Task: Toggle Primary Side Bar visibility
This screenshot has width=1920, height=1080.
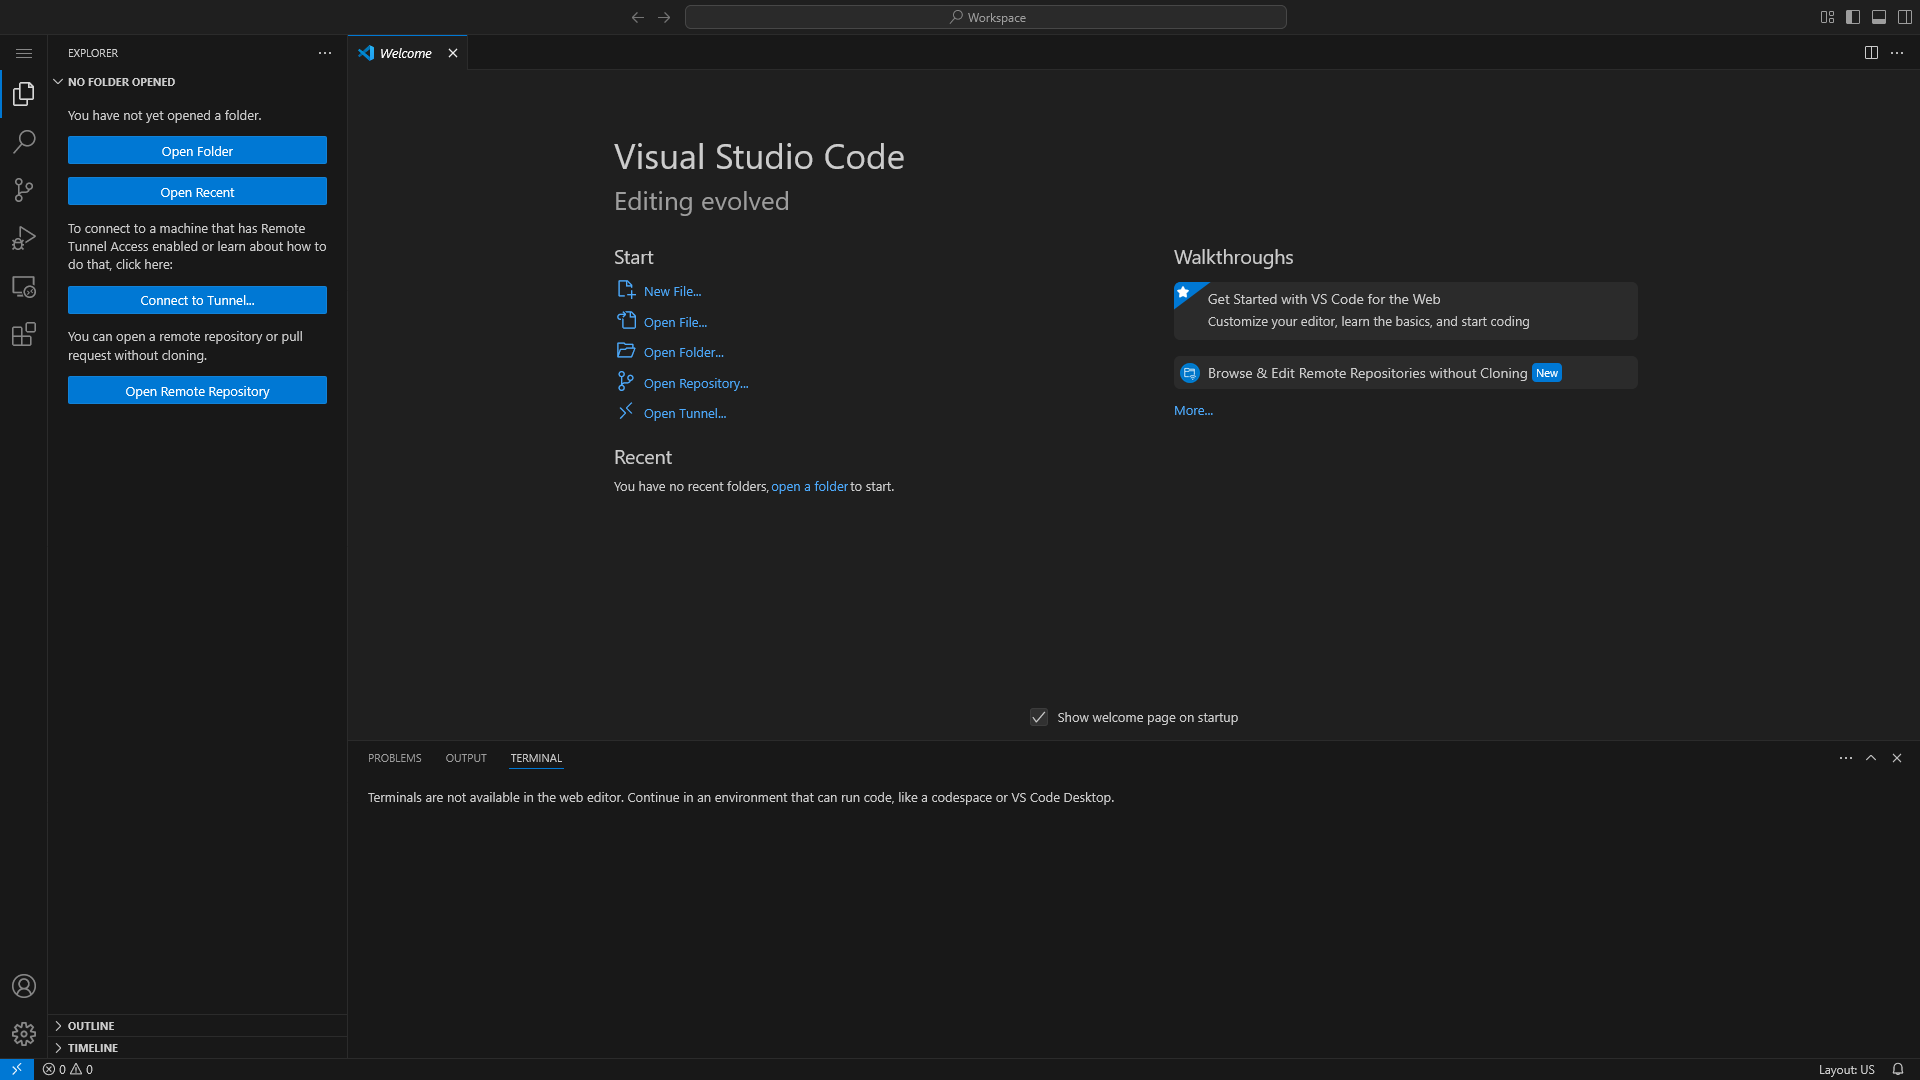Action: click(1853, 17)
